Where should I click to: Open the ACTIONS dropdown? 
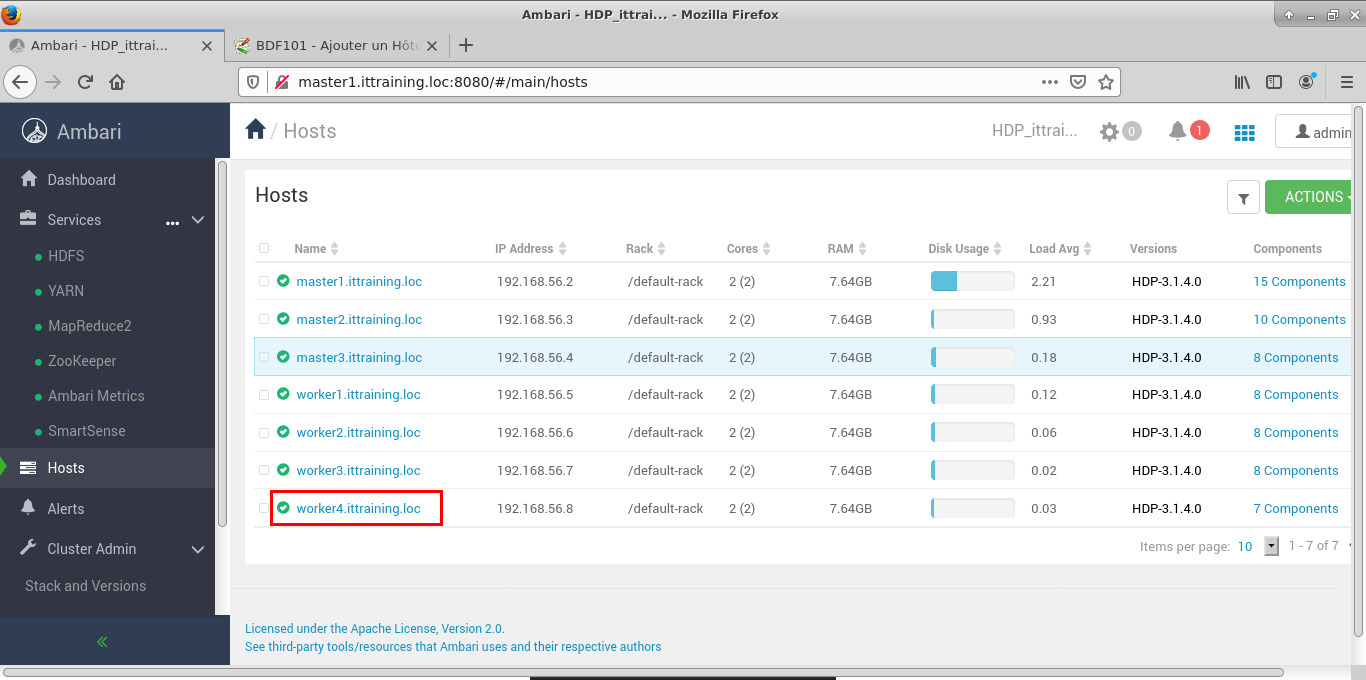coord(1312,197)
